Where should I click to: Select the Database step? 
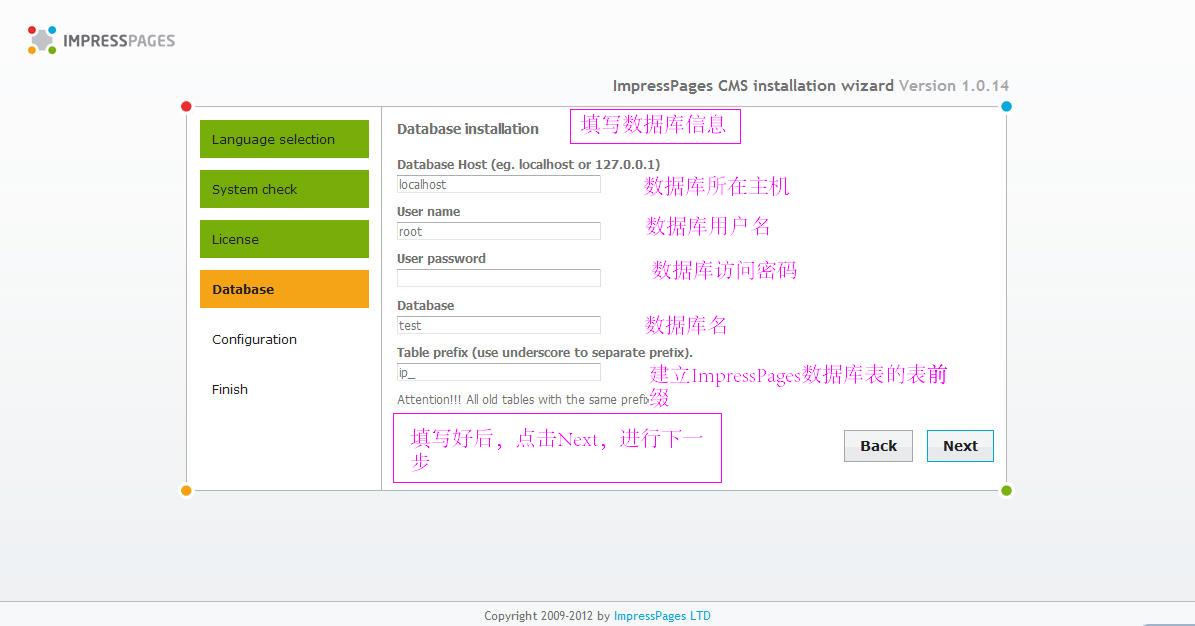click(x=284, y=289)
